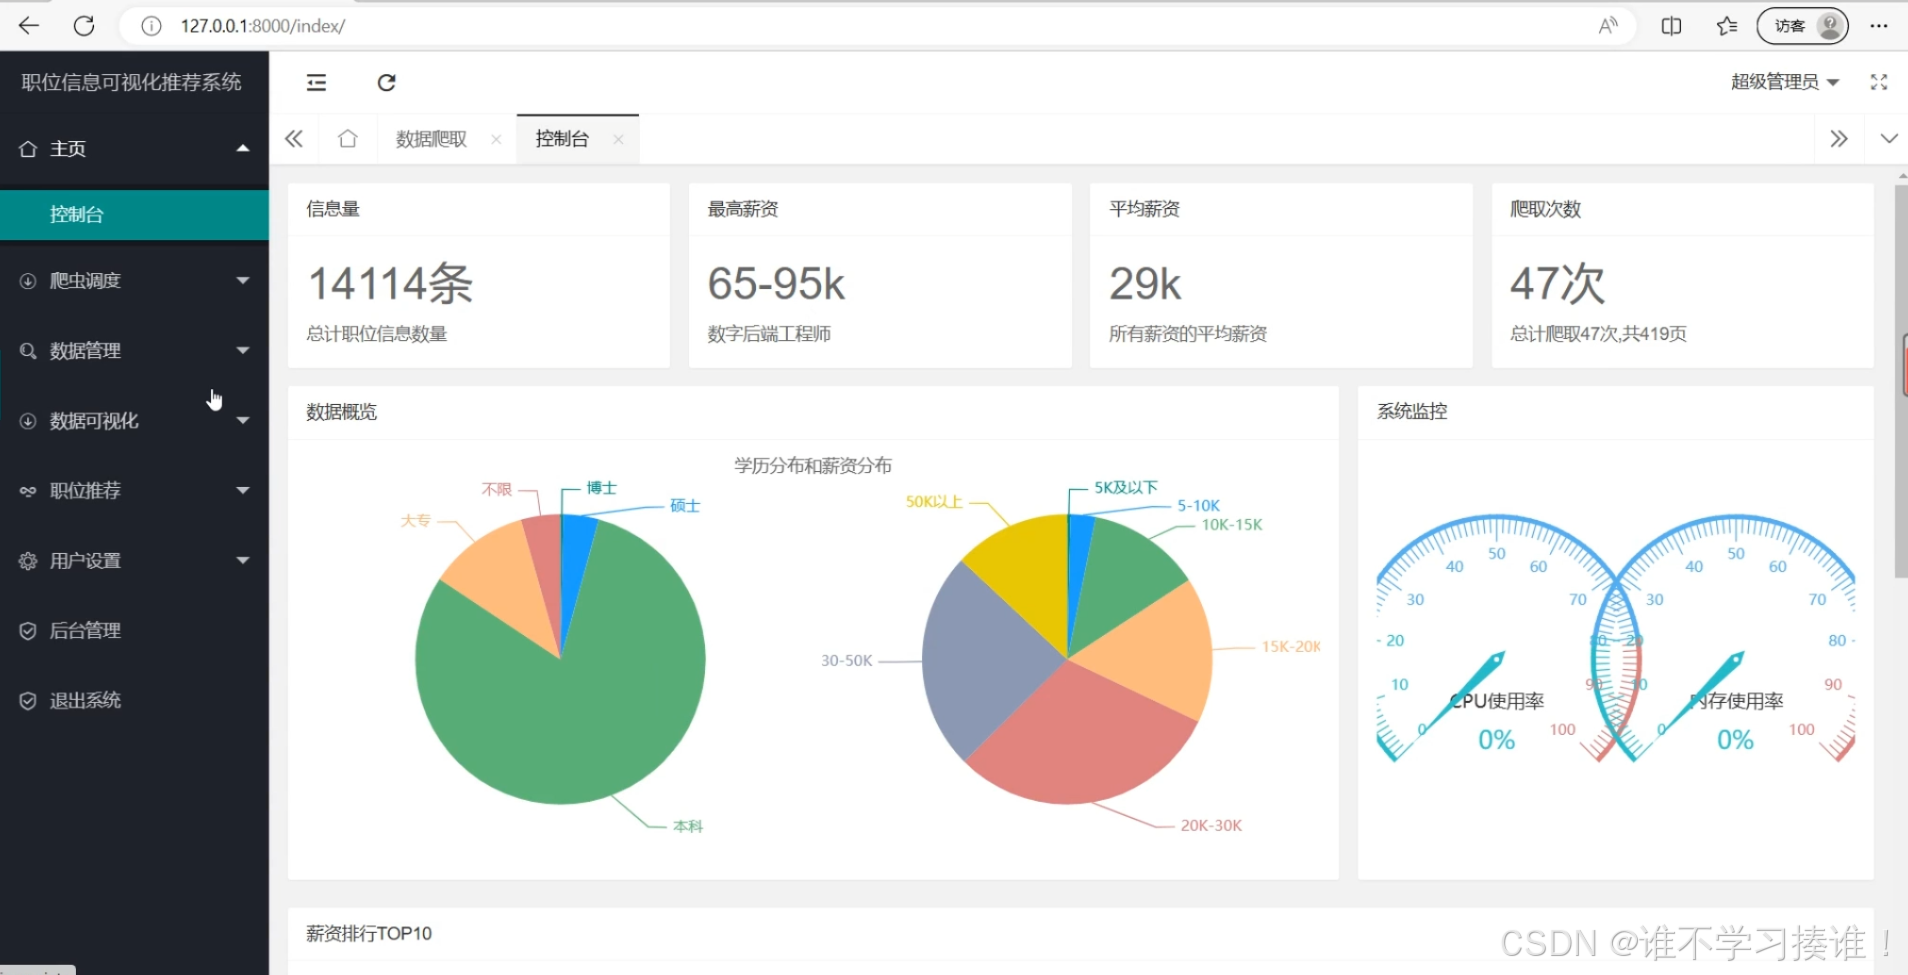The width and height of the screenshot is (1908, 975).
Task: Toggle fullscreen mode icon
Action: coord(1879,82)
